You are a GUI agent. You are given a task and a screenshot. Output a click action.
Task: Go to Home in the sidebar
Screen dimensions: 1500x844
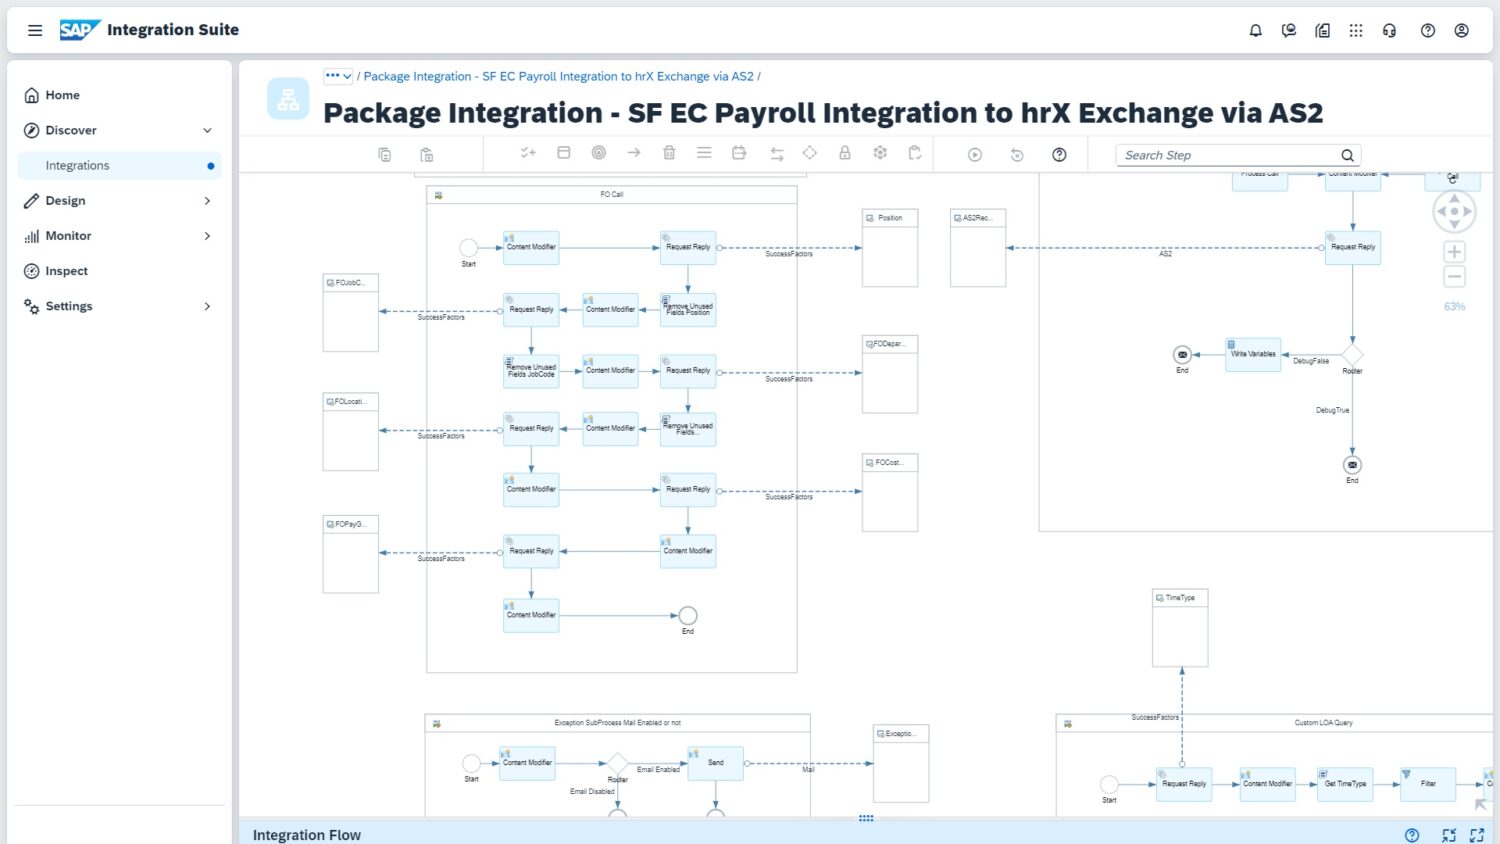tap(62, 95)
